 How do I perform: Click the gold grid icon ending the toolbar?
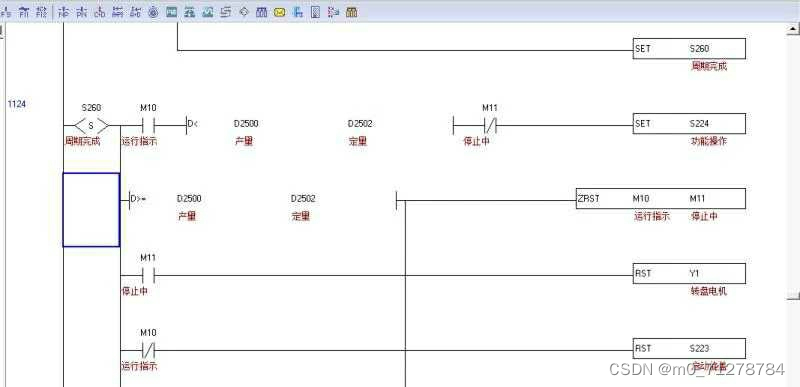click(352, 12)
